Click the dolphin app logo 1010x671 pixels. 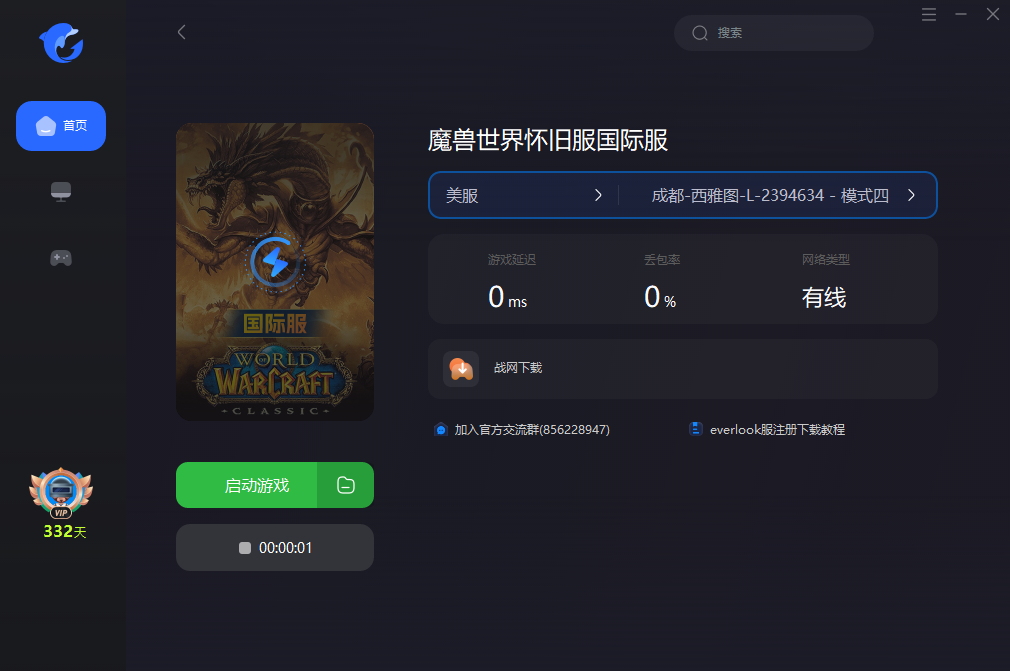click(x=61, y=43)
